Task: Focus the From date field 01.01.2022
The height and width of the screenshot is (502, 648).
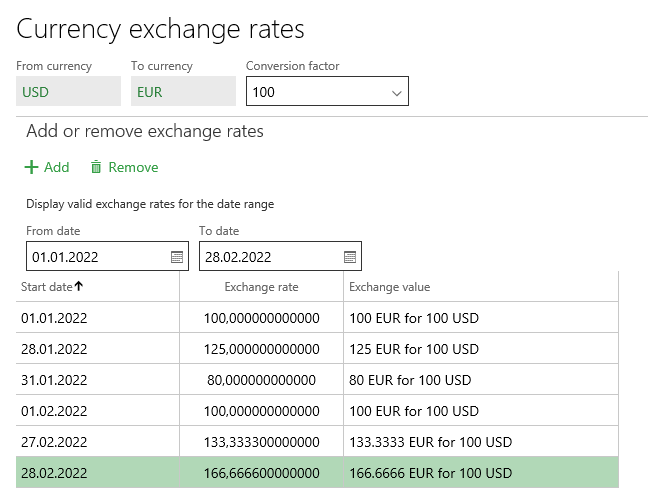Action: [x=96, y=257]
